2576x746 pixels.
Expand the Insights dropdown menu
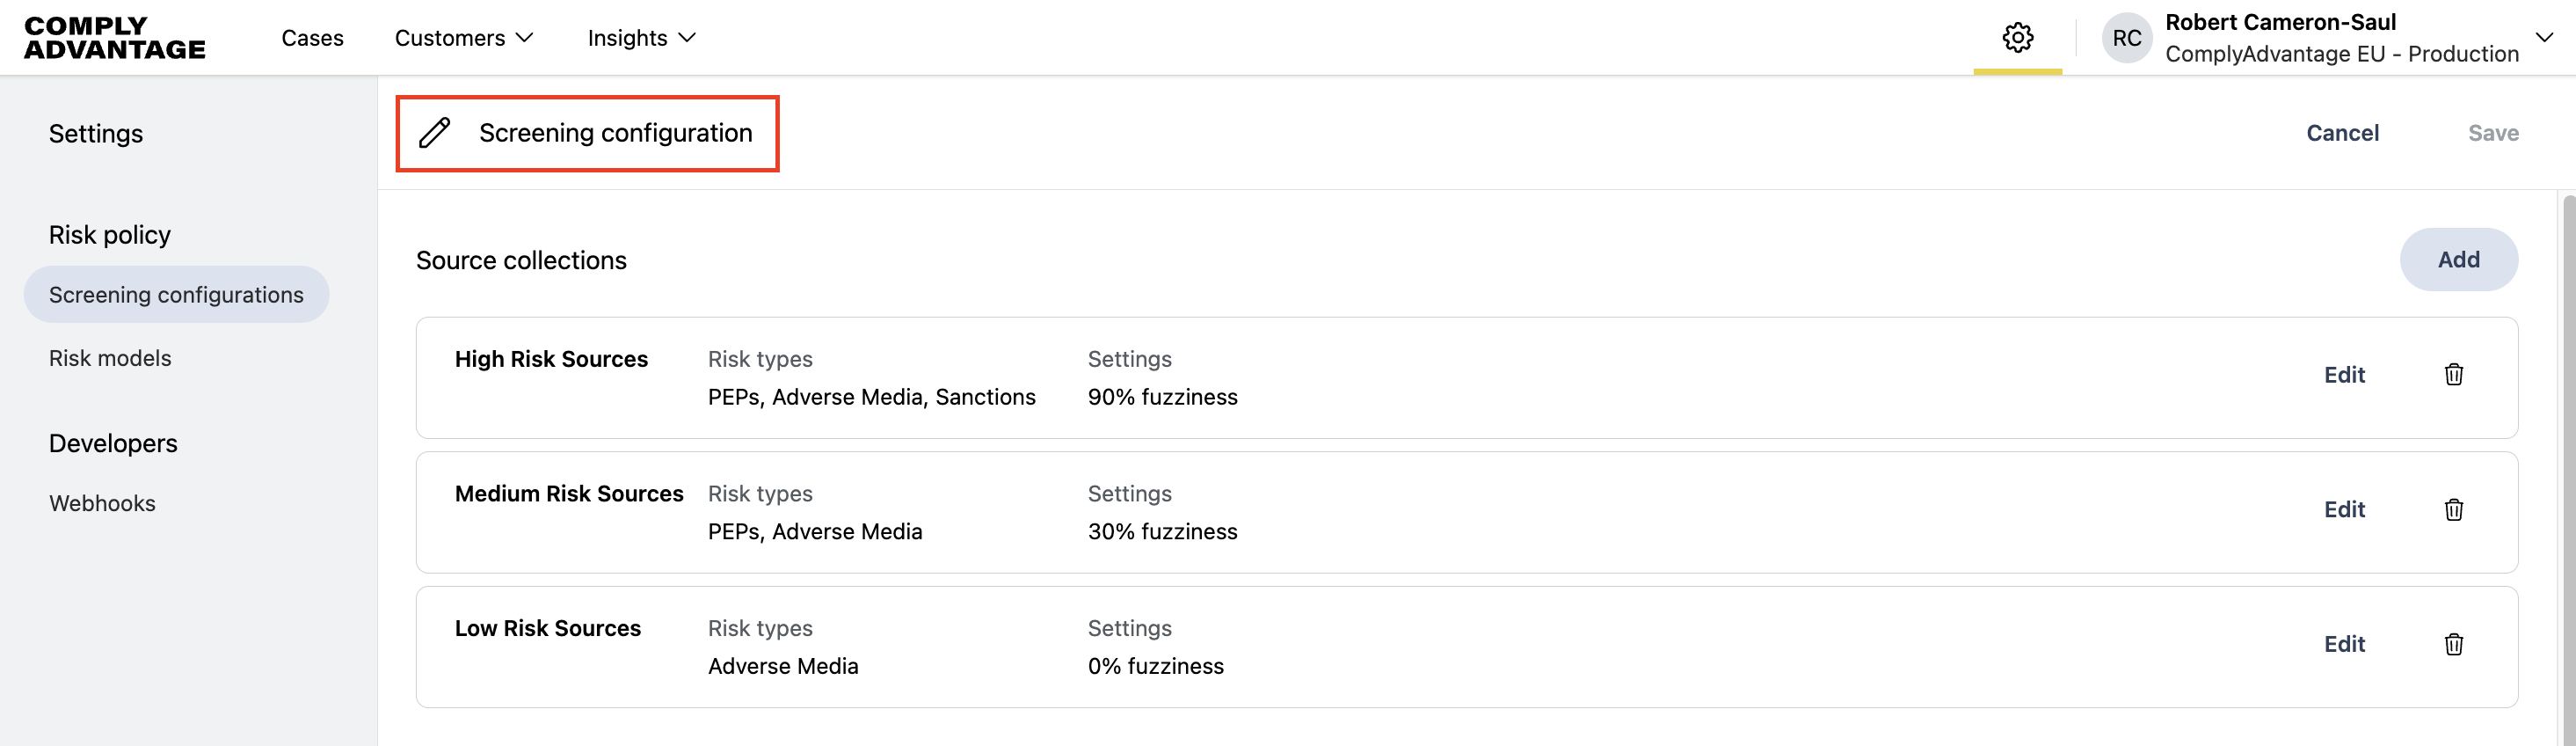point(641,38)
